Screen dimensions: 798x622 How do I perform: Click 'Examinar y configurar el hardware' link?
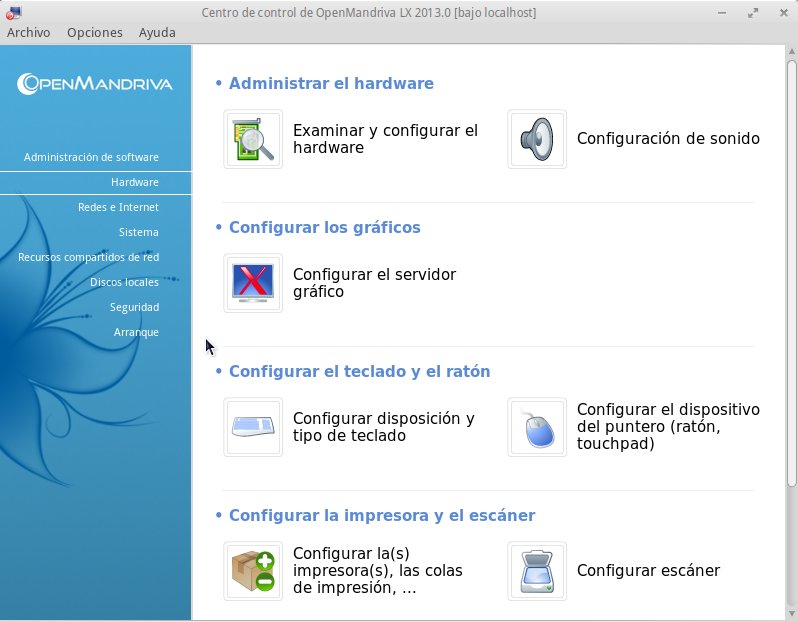[x=385, y=139]
